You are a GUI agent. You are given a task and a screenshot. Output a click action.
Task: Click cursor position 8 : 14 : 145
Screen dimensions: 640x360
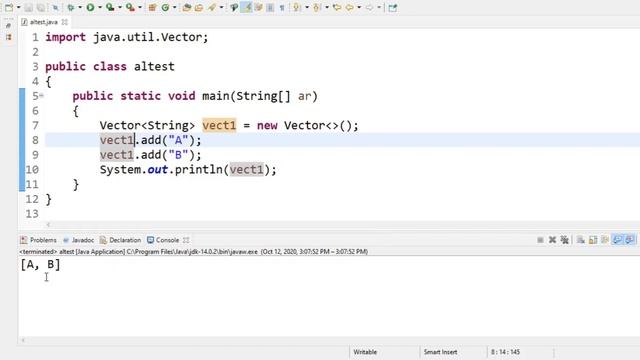point(505,352)
